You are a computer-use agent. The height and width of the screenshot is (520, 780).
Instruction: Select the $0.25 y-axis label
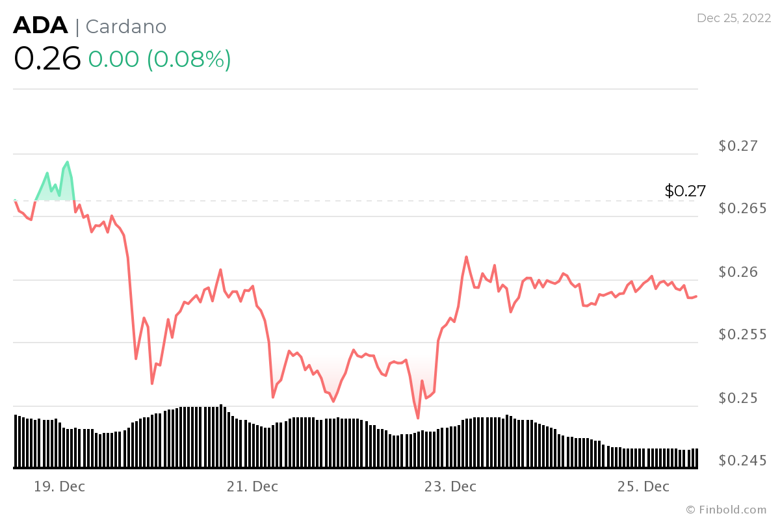738,398
